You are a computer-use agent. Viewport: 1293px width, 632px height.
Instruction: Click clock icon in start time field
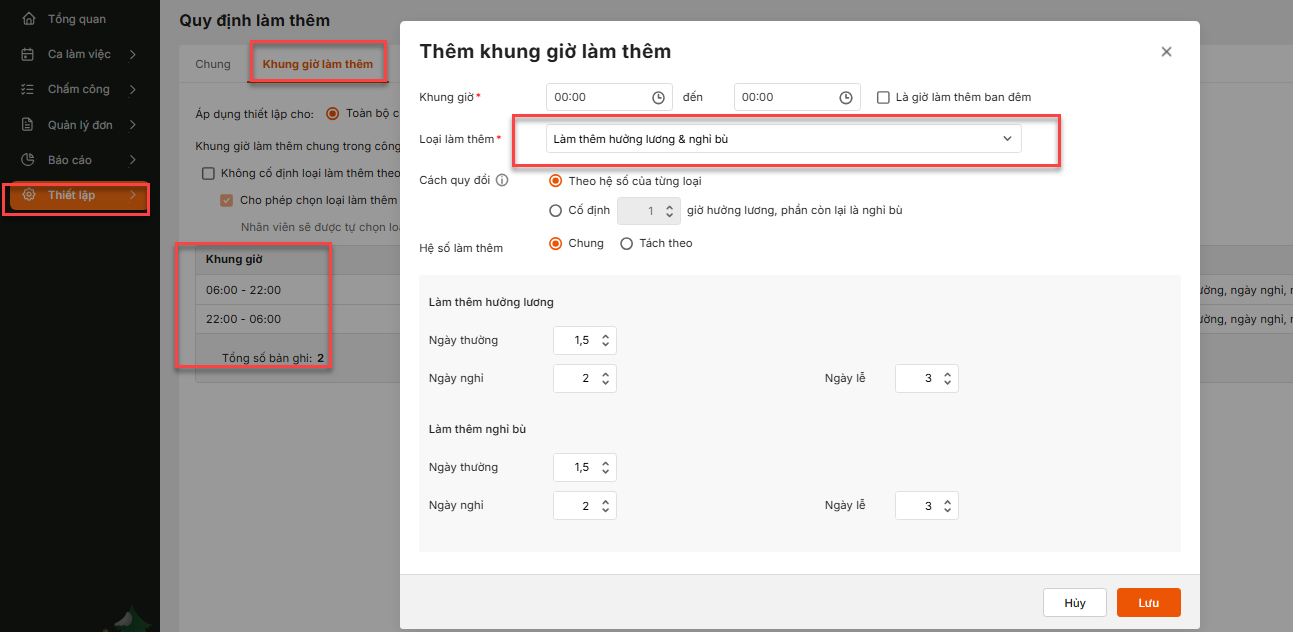coord(658,97)
